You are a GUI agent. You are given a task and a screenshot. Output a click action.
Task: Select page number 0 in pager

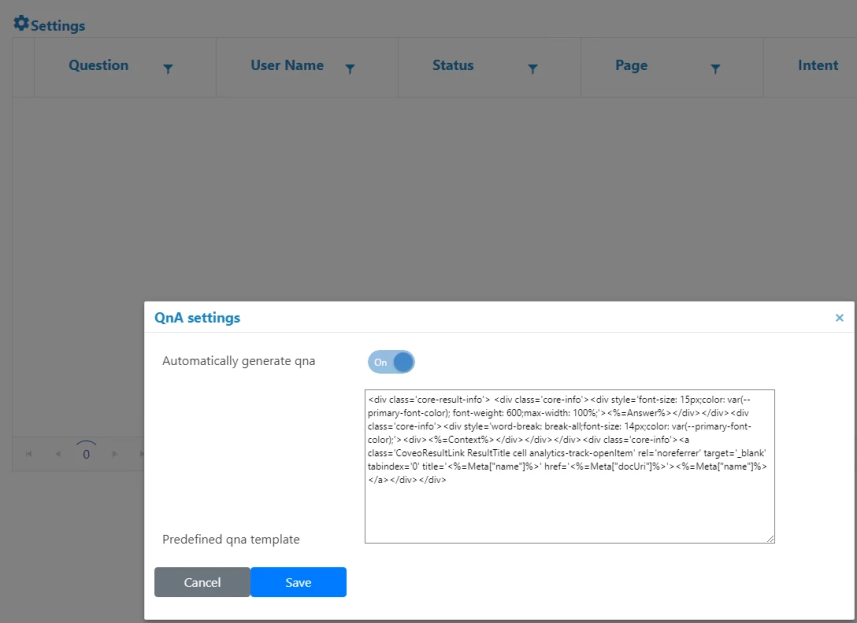(x=86, y=454)
